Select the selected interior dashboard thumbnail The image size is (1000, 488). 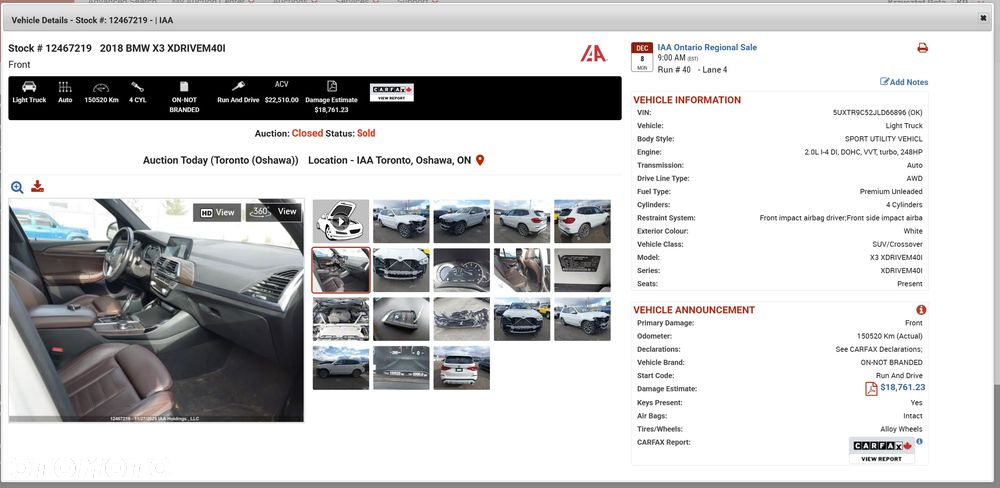(341, 270)
